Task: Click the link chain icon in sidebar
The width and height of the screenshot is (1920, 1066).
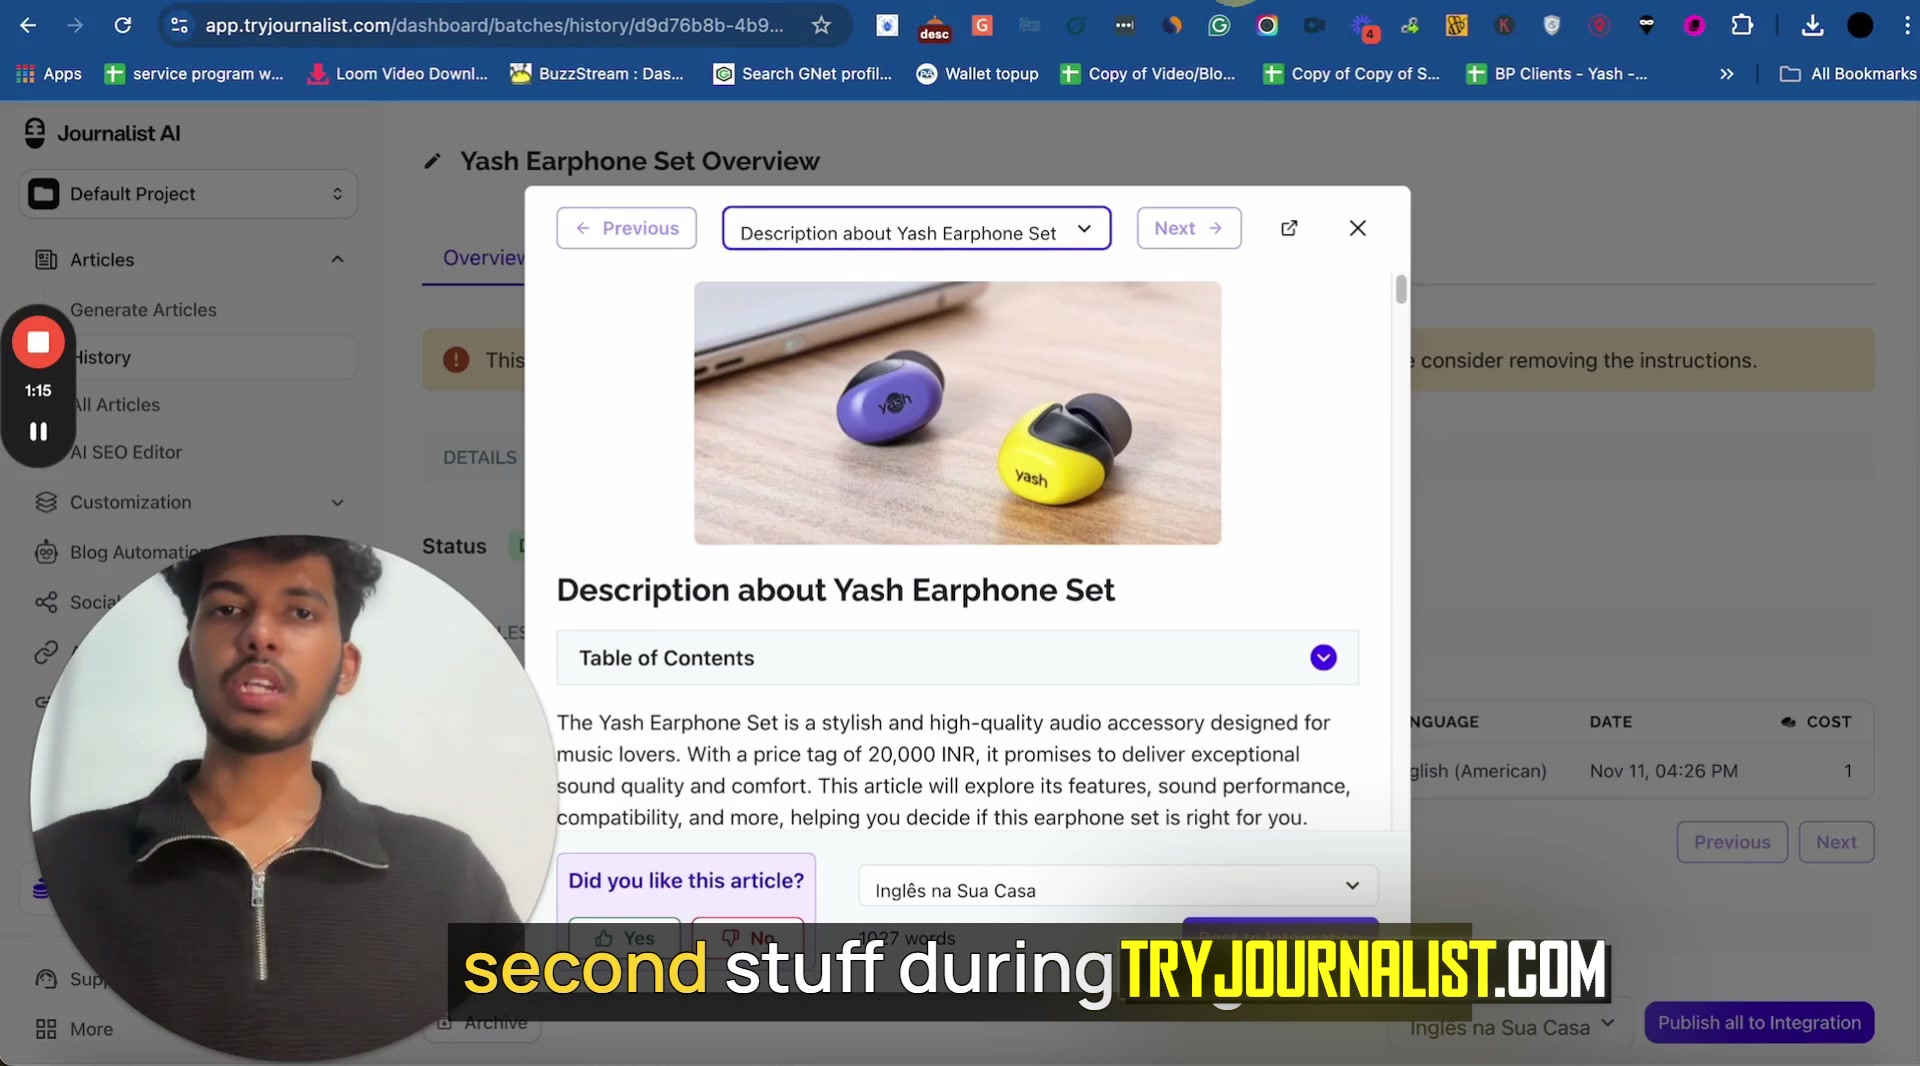Action: (46, 652)
